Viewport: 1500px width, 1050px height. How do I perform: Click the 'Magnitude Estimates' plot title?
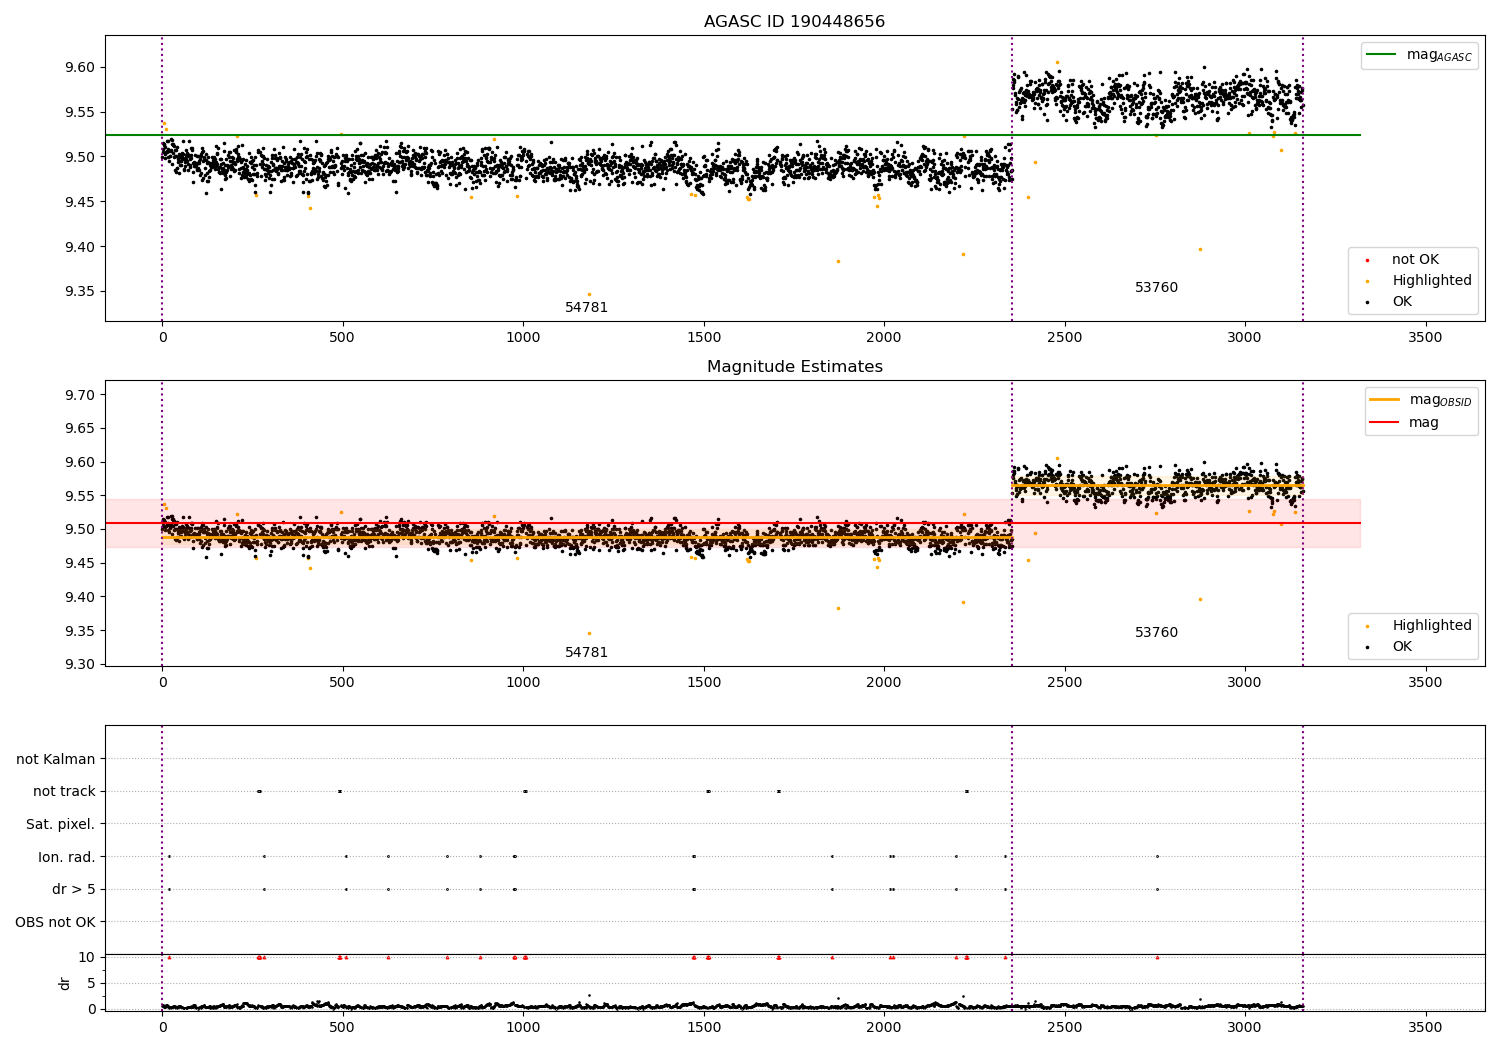coord(794,367)
